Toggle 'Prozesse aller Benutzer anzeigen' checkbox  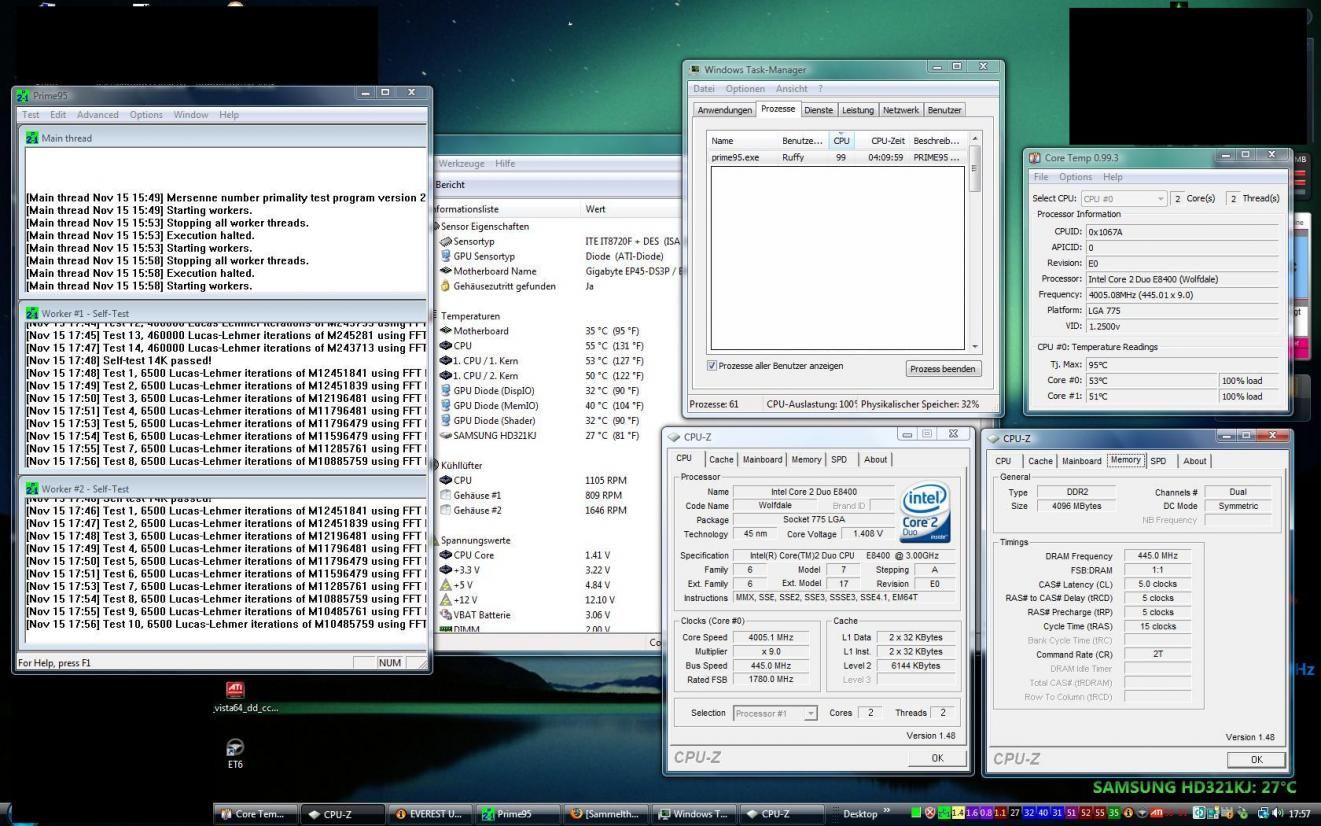coord(712,366)
